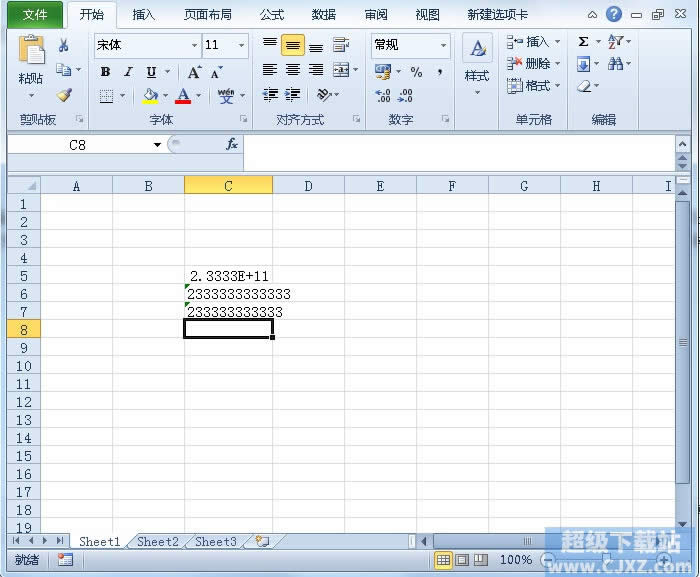The height and width of the screenshot is (577, 700).
Task: Toggle underline formatting
Action: click(x=151, y=72)
